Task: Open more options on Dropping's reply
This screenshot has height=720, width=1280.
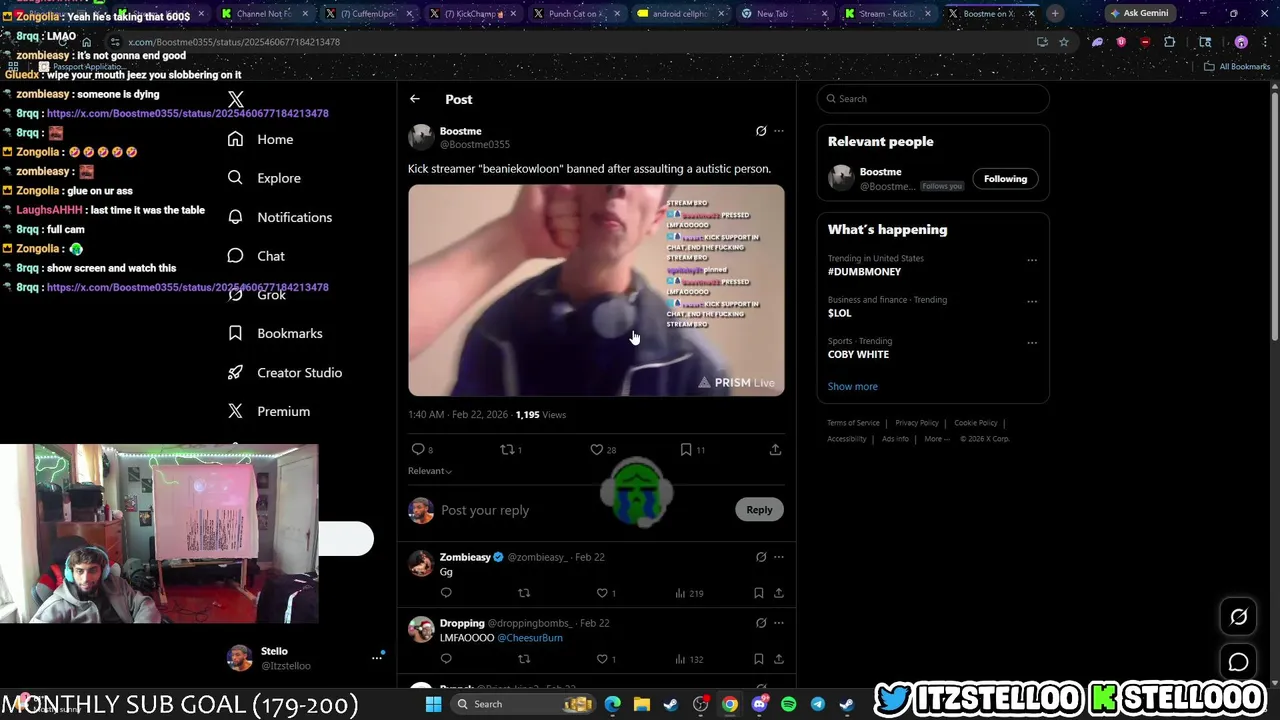Action: tap(779, 623)
